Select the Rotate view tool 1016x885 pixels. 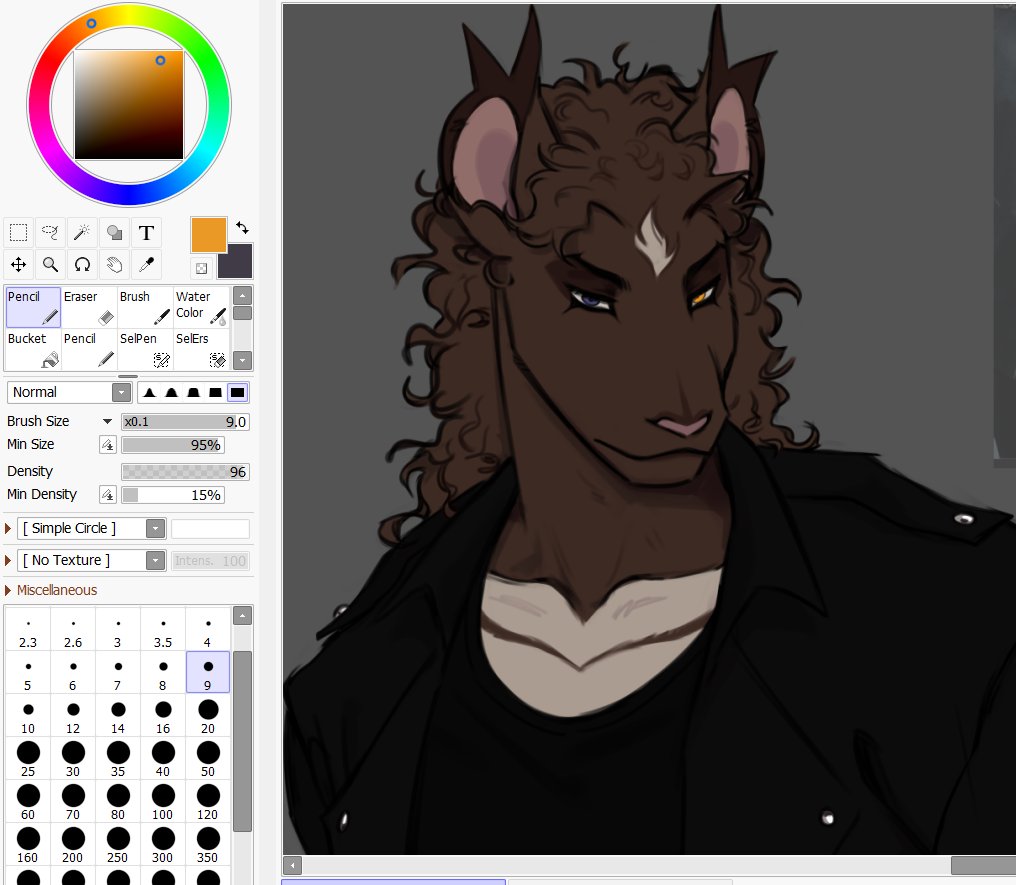(82, 264)
